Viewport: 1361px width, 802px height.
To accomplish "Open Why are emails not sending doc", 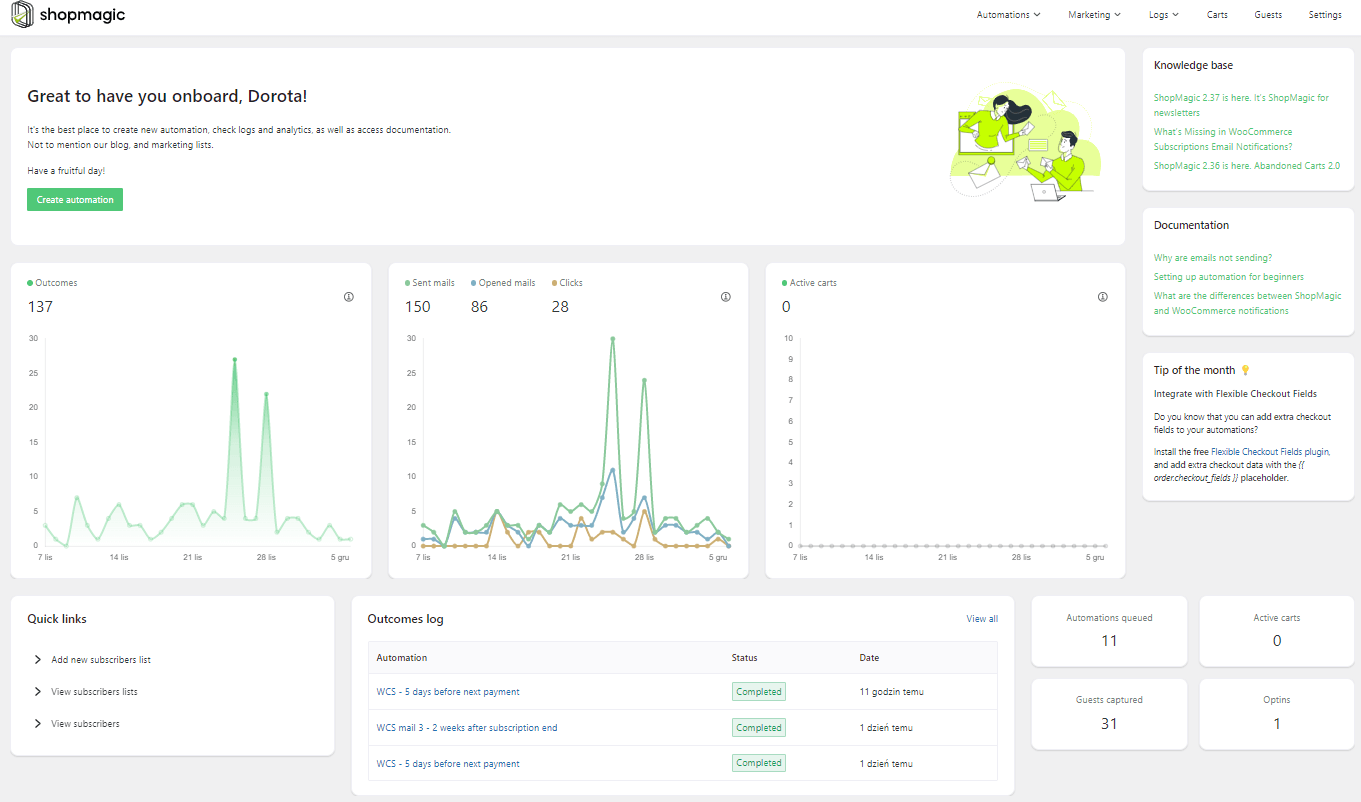I will [1212, 258].
